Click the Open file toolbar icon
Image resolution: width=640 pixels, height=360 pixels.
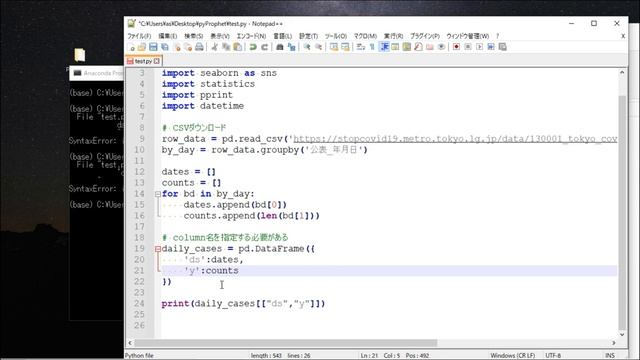(142, 47)
